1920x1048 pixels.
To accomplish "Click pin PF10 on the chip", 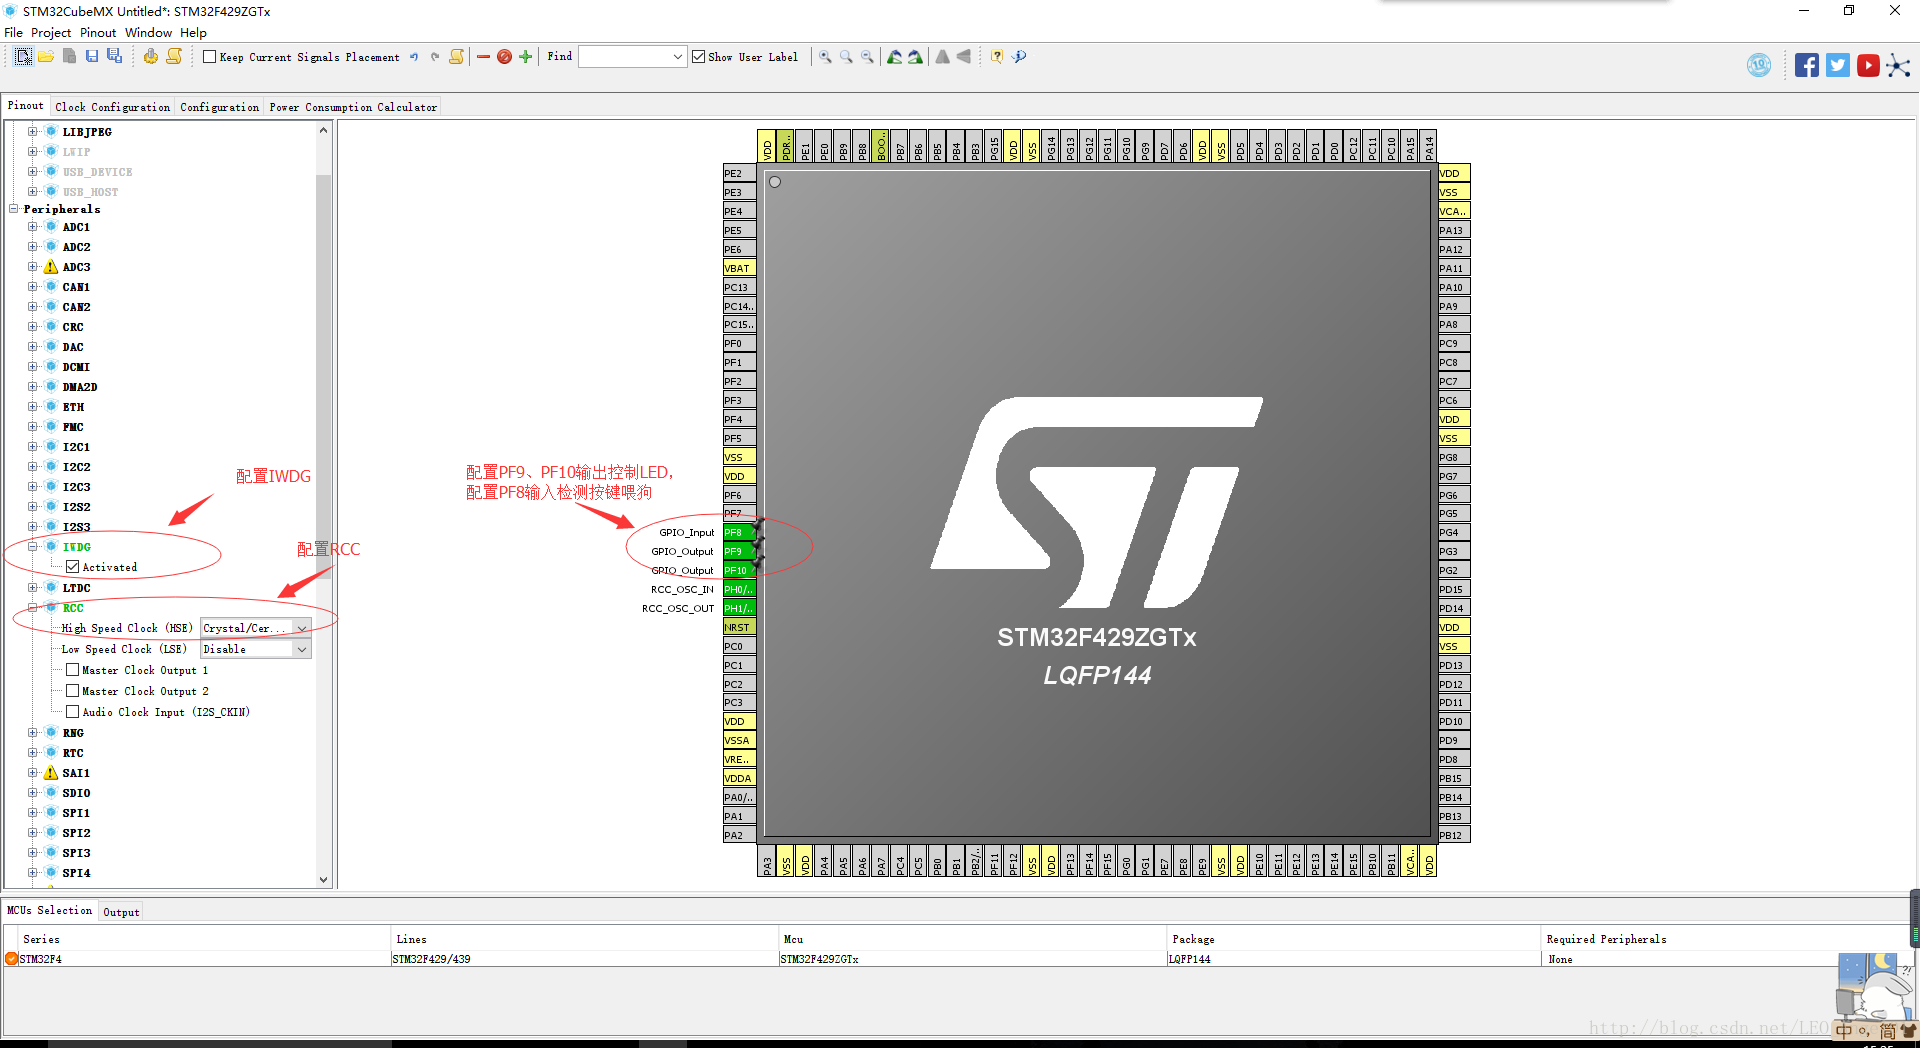I will tap(739, 571).
